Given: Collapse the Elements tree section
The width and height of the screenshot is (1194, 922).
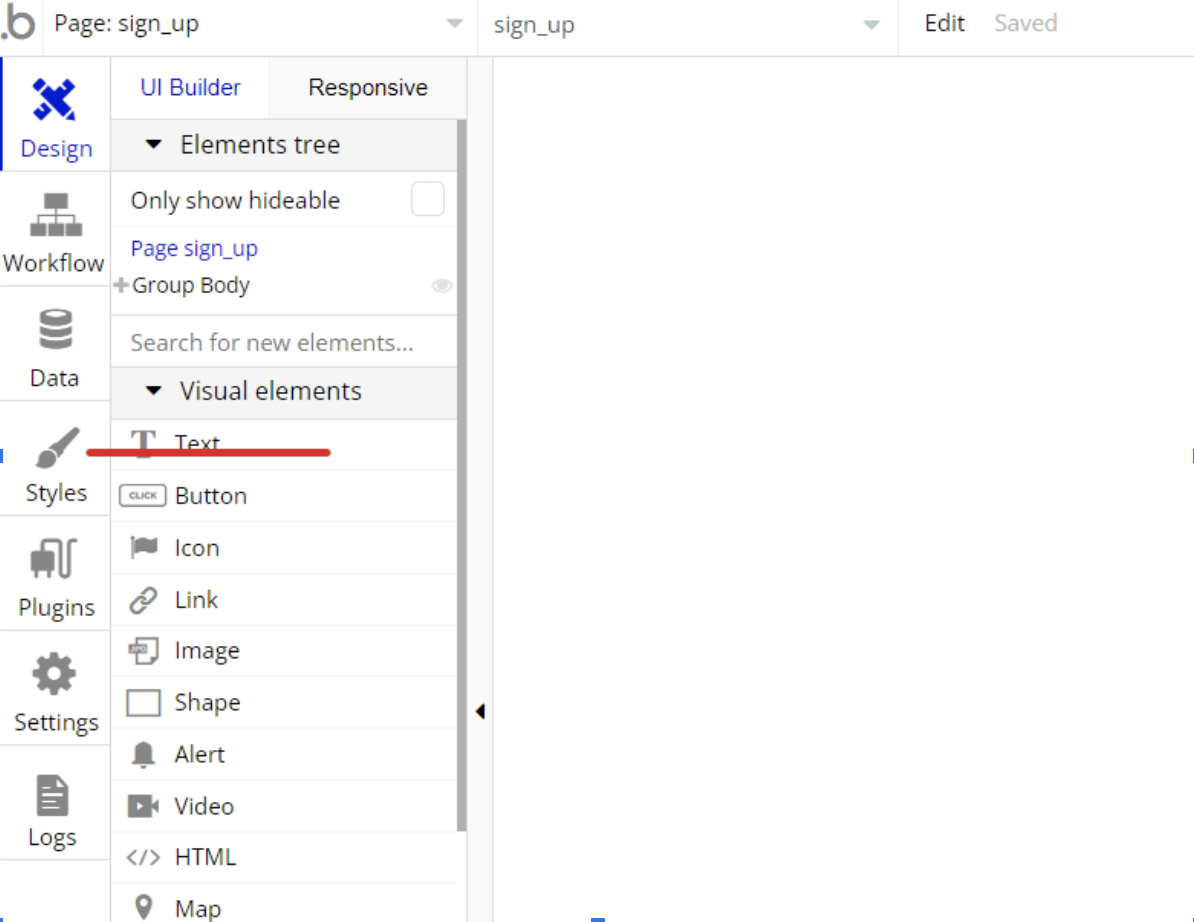Looking at the screenshot, I should click(154, 145).
